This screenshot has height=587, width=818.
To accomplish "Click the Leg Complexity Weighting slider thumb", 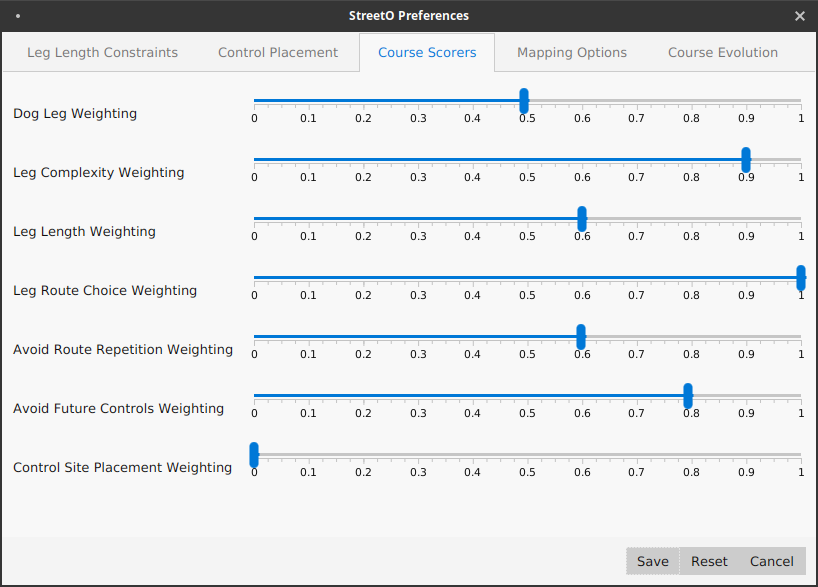I will (746, 160).
